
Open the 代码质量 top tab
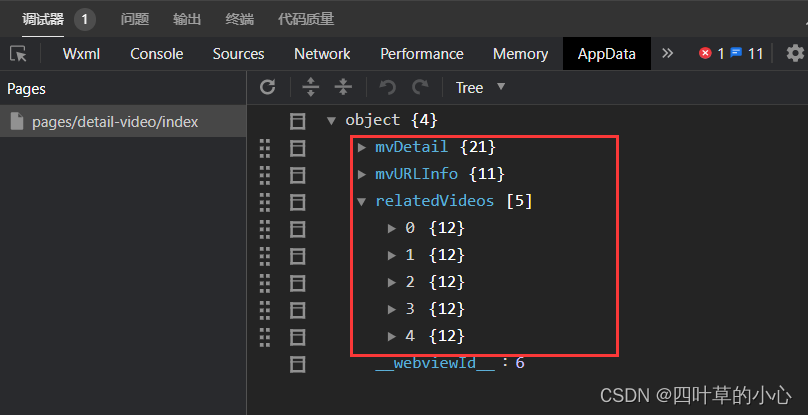(306, 20)
